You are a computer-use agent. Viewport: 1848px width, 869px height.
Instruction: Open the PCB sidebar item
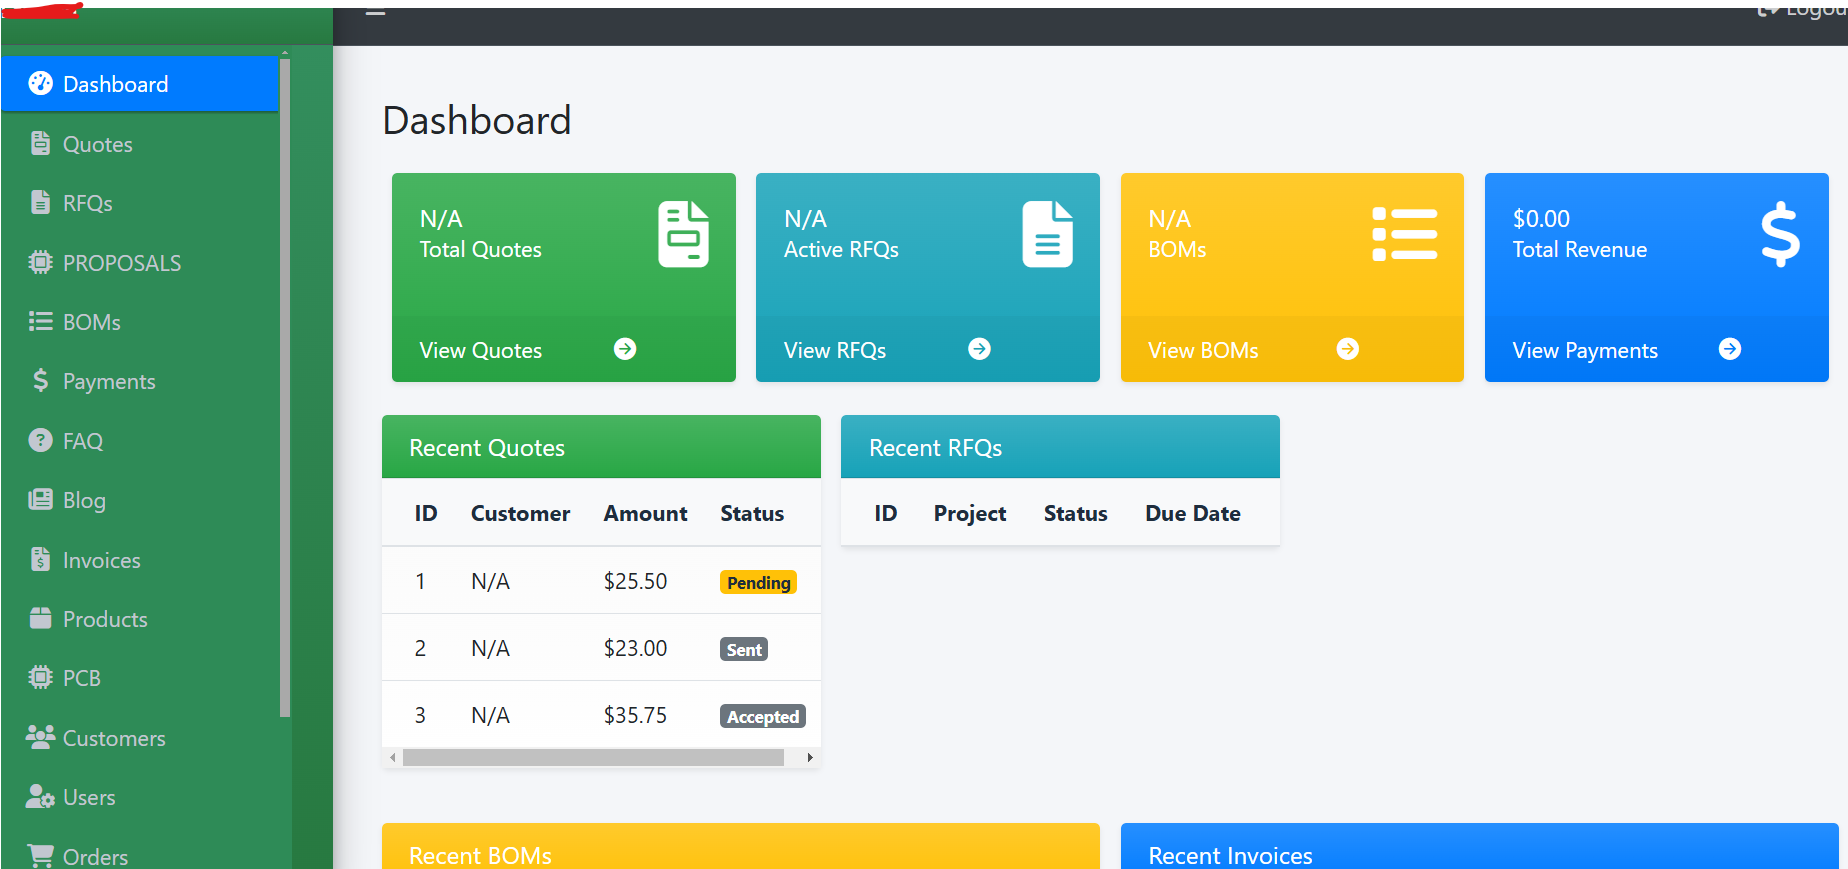(140, 678)
